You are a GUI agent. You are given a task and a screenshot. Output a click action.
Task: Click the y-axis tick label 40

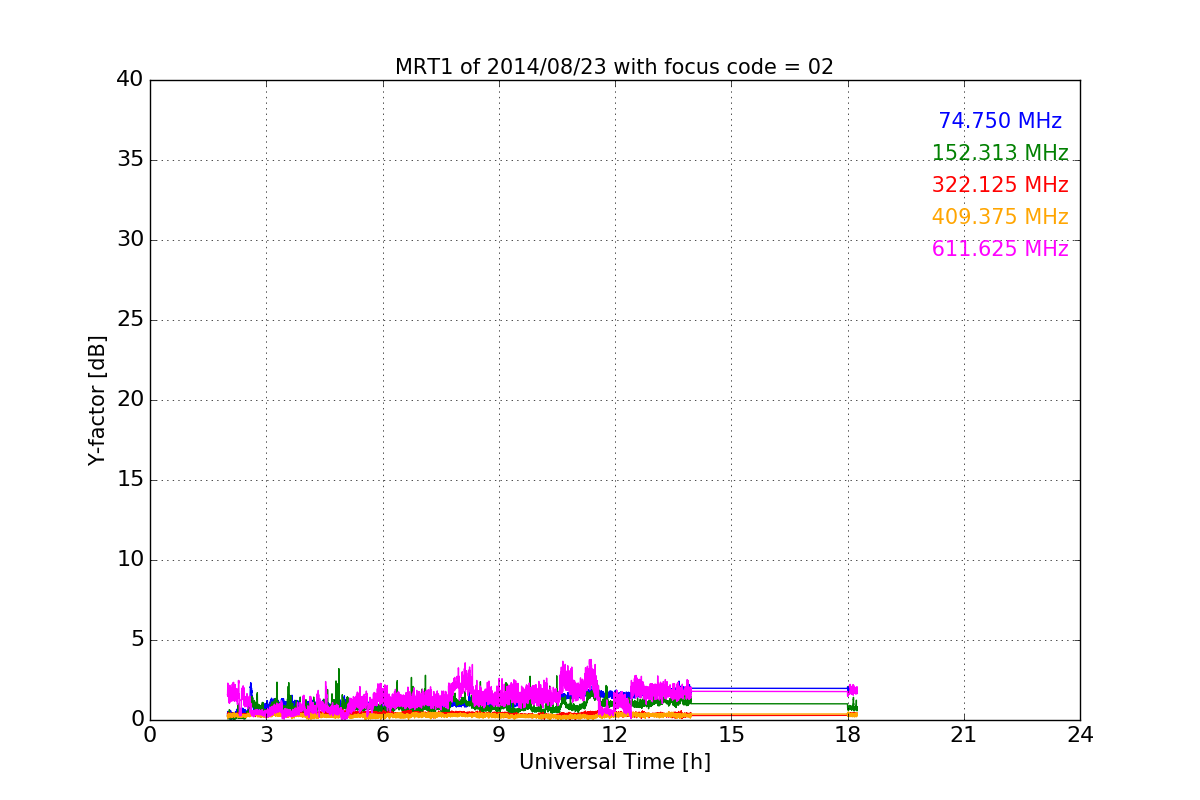(x=130, y=80)
